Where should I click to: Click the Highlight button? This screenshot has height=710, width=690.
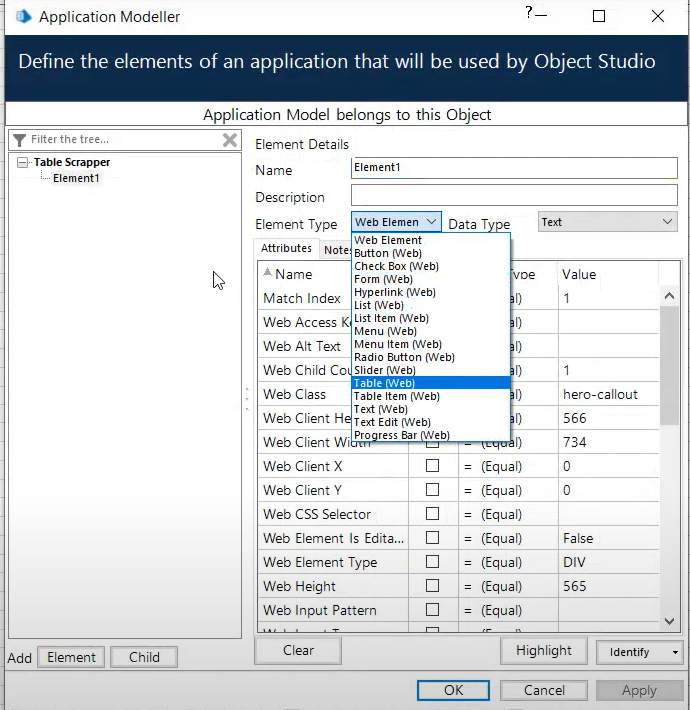(x=544, y=651)
